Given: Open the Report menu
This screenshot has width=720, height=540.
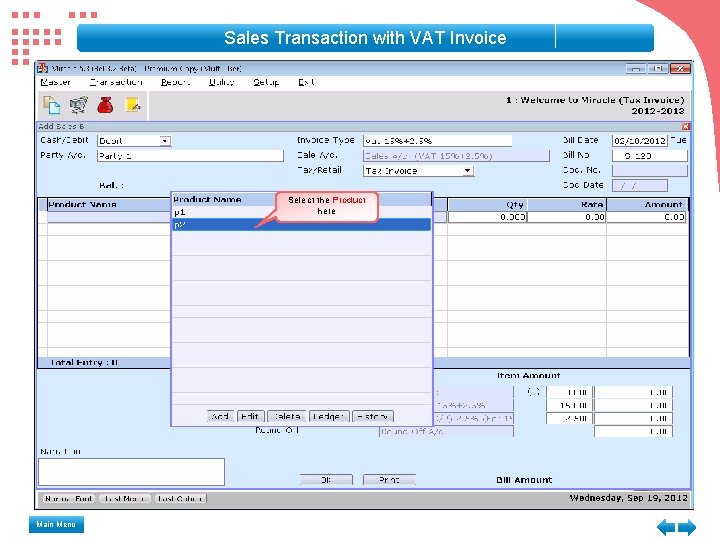Looking at the screenshot, I should (175, 82).
